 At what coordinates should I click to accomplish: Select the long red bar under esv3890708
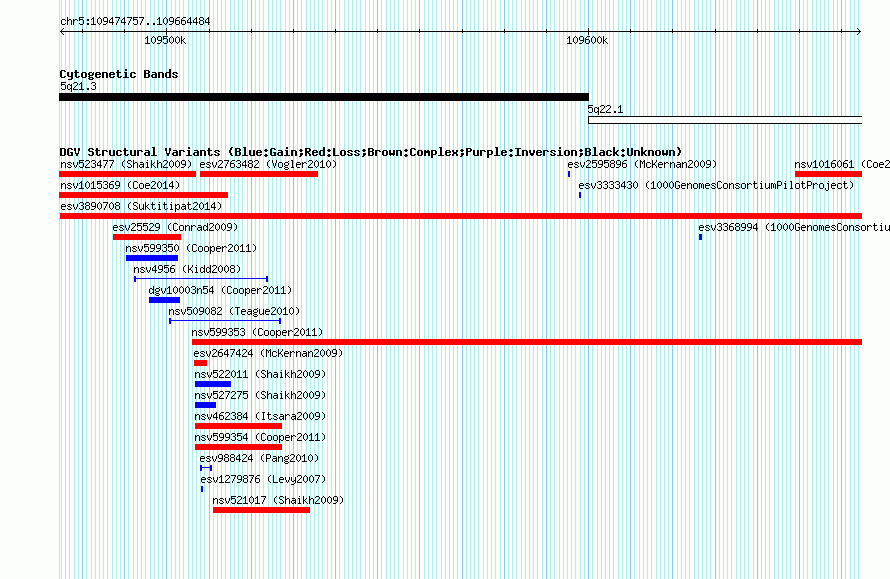(x=460, y=216)
